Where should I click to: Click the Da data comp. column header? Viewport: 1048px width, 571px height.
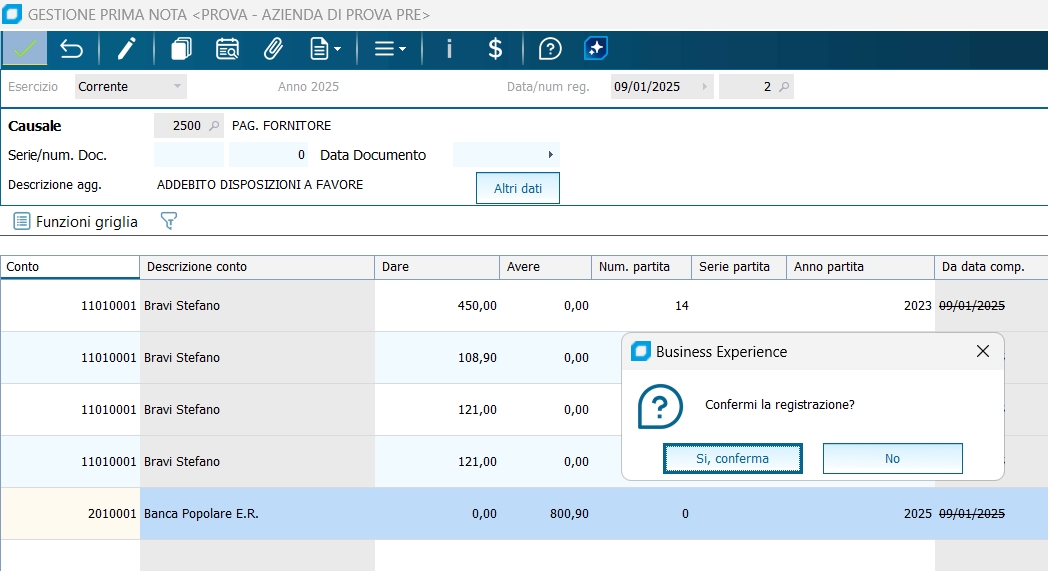[991, 267]
